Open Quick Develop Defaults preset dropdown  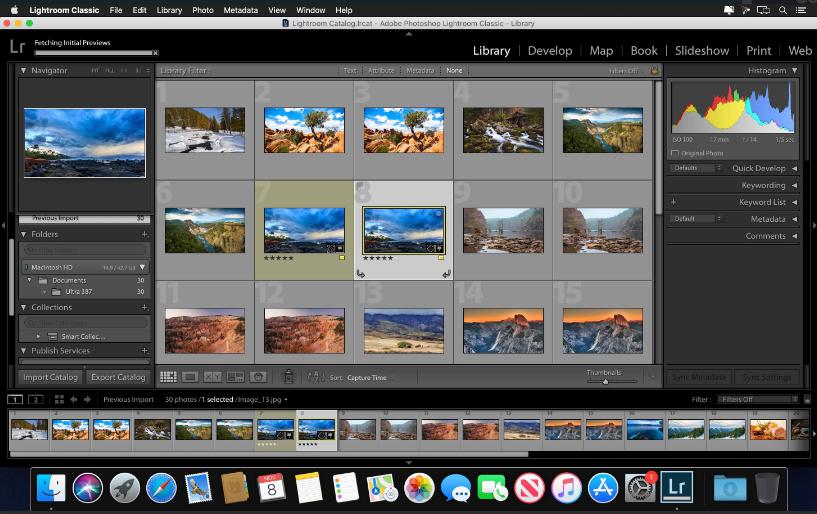pyautogui.click(x=696, y=168)
